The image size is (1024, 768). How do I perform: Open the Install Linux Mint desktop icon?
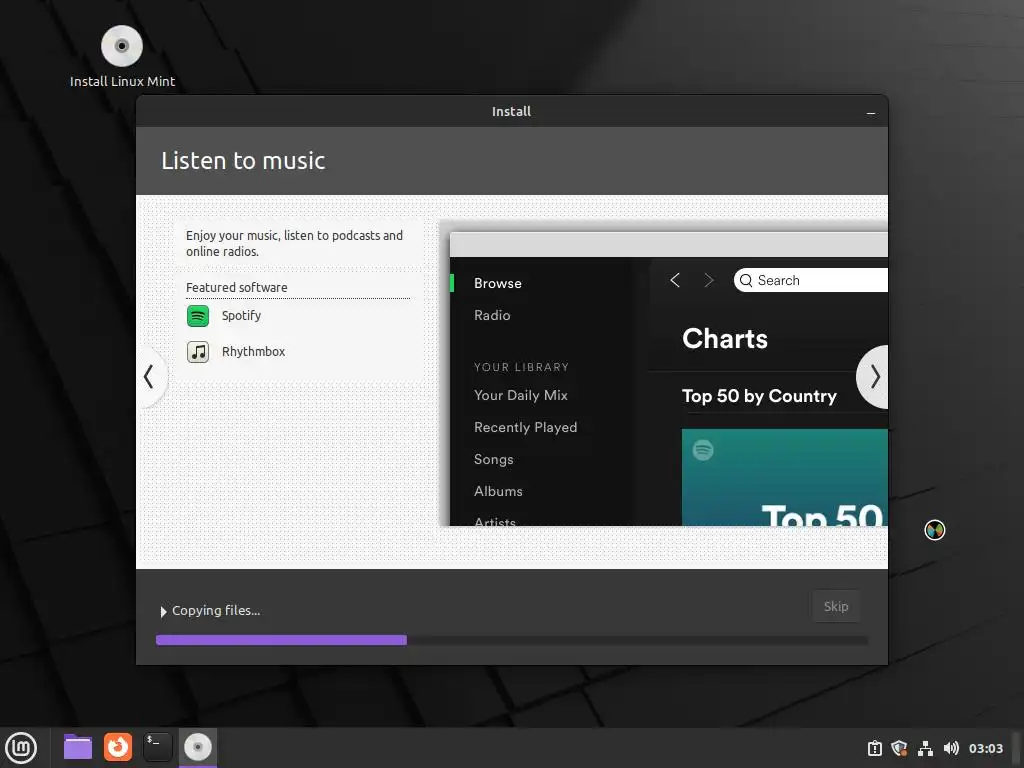pos(122,56)
